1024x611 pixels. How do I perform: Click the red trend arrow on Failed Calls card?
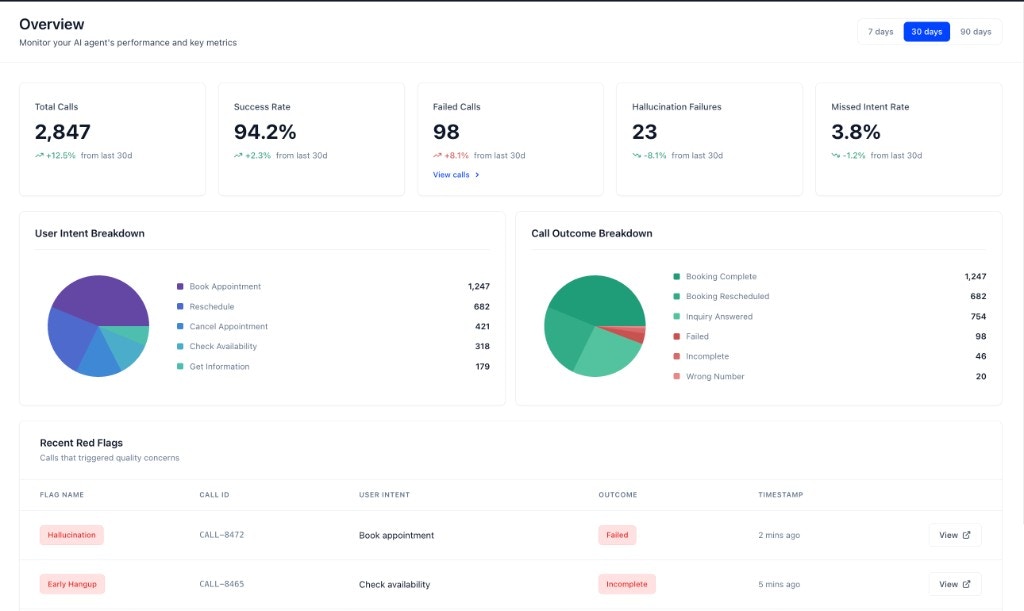tap(435, 156)
